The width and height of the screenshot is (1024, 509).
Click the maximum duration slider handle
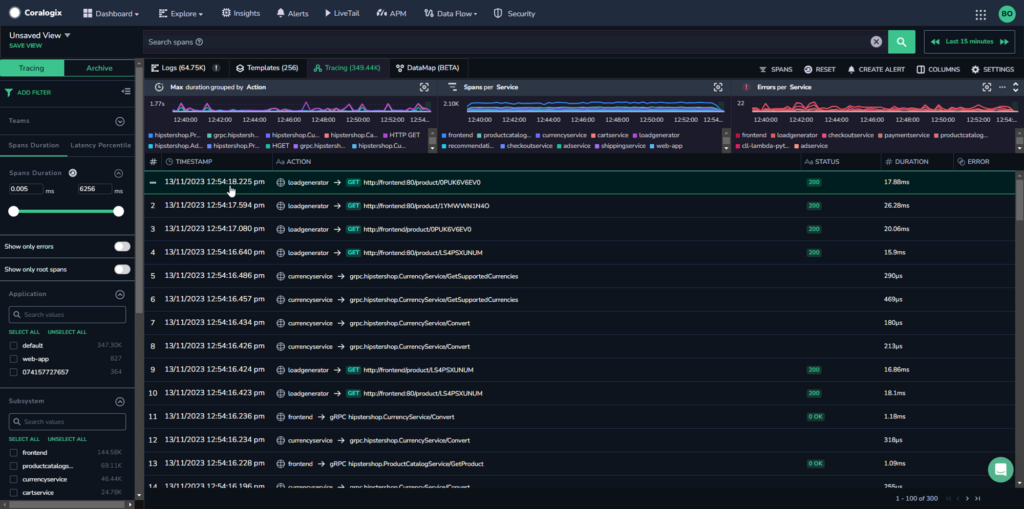(118, 211)
